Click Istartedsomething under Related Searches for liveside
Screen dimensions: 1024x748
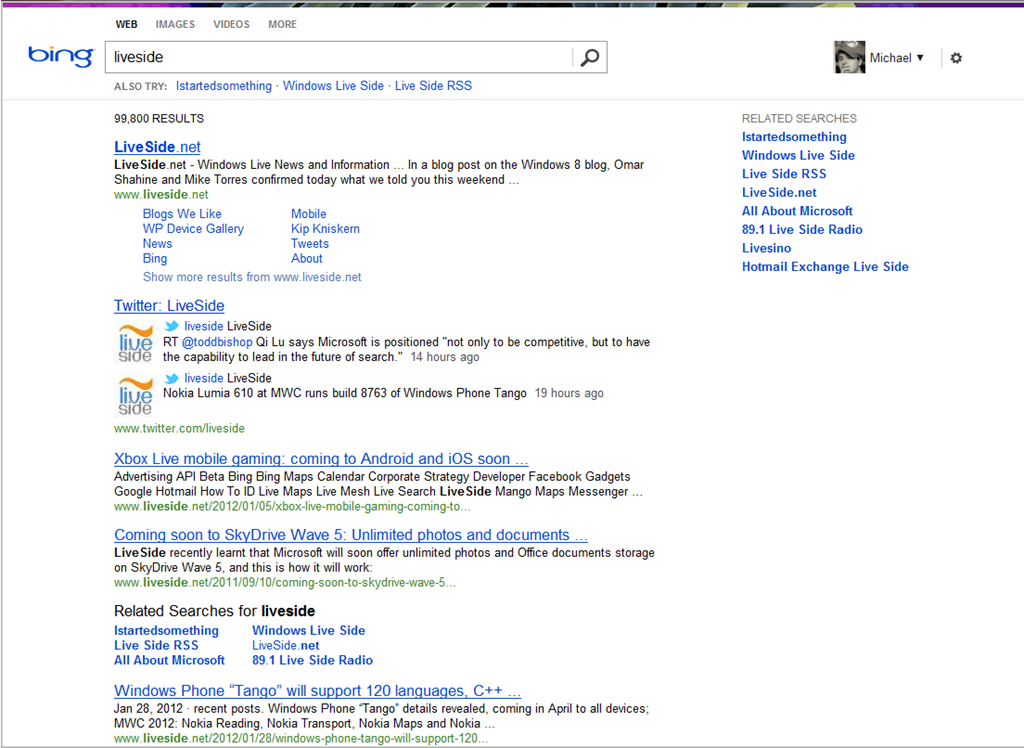tap(167, 630)
